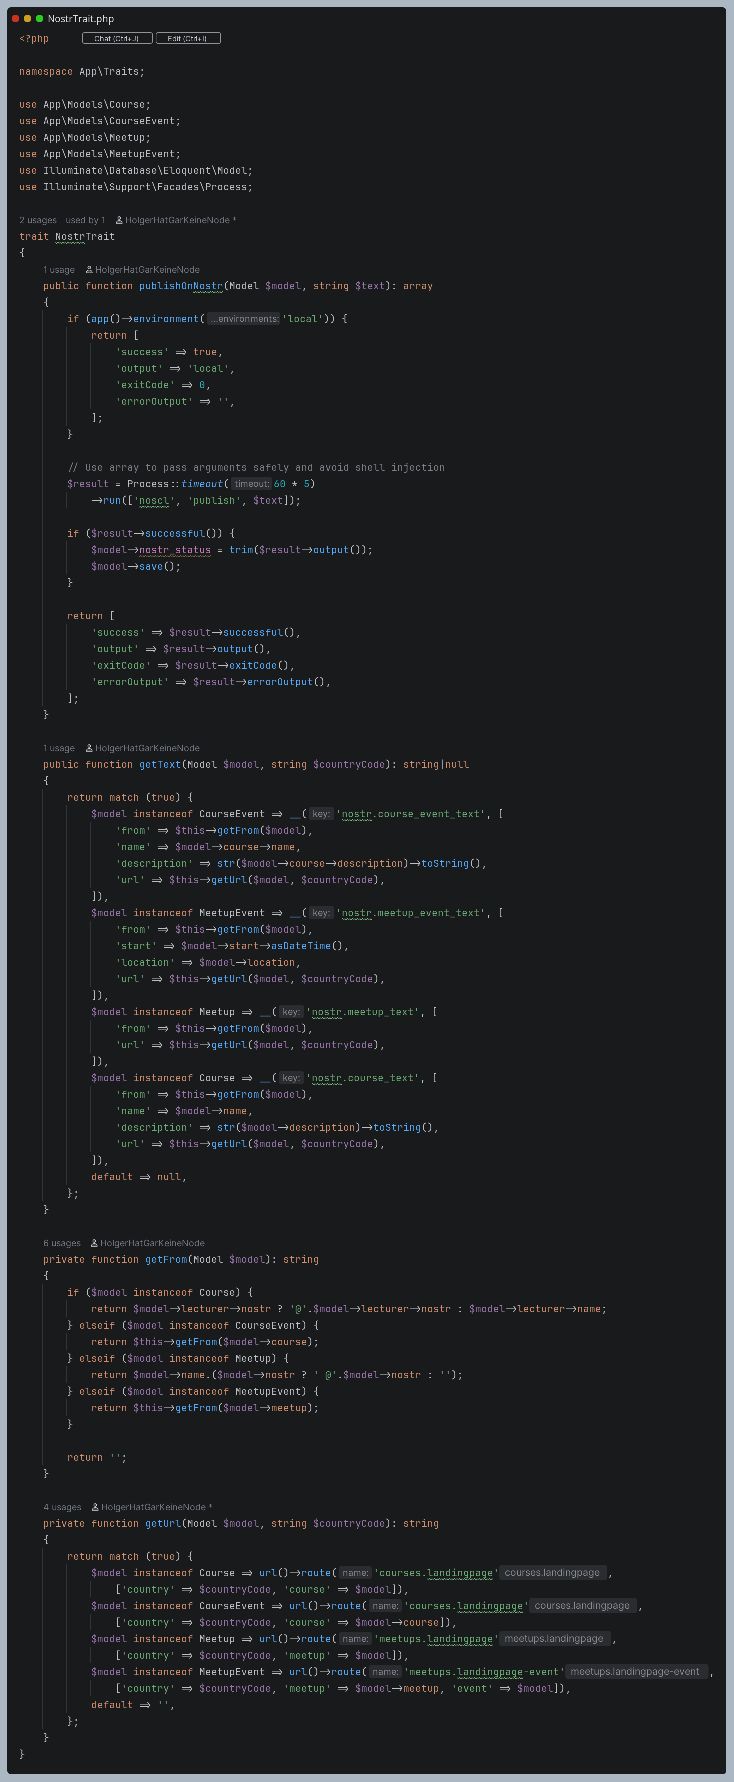
Task: Select the NostrTrait.php file title
Action: point(81,19)
